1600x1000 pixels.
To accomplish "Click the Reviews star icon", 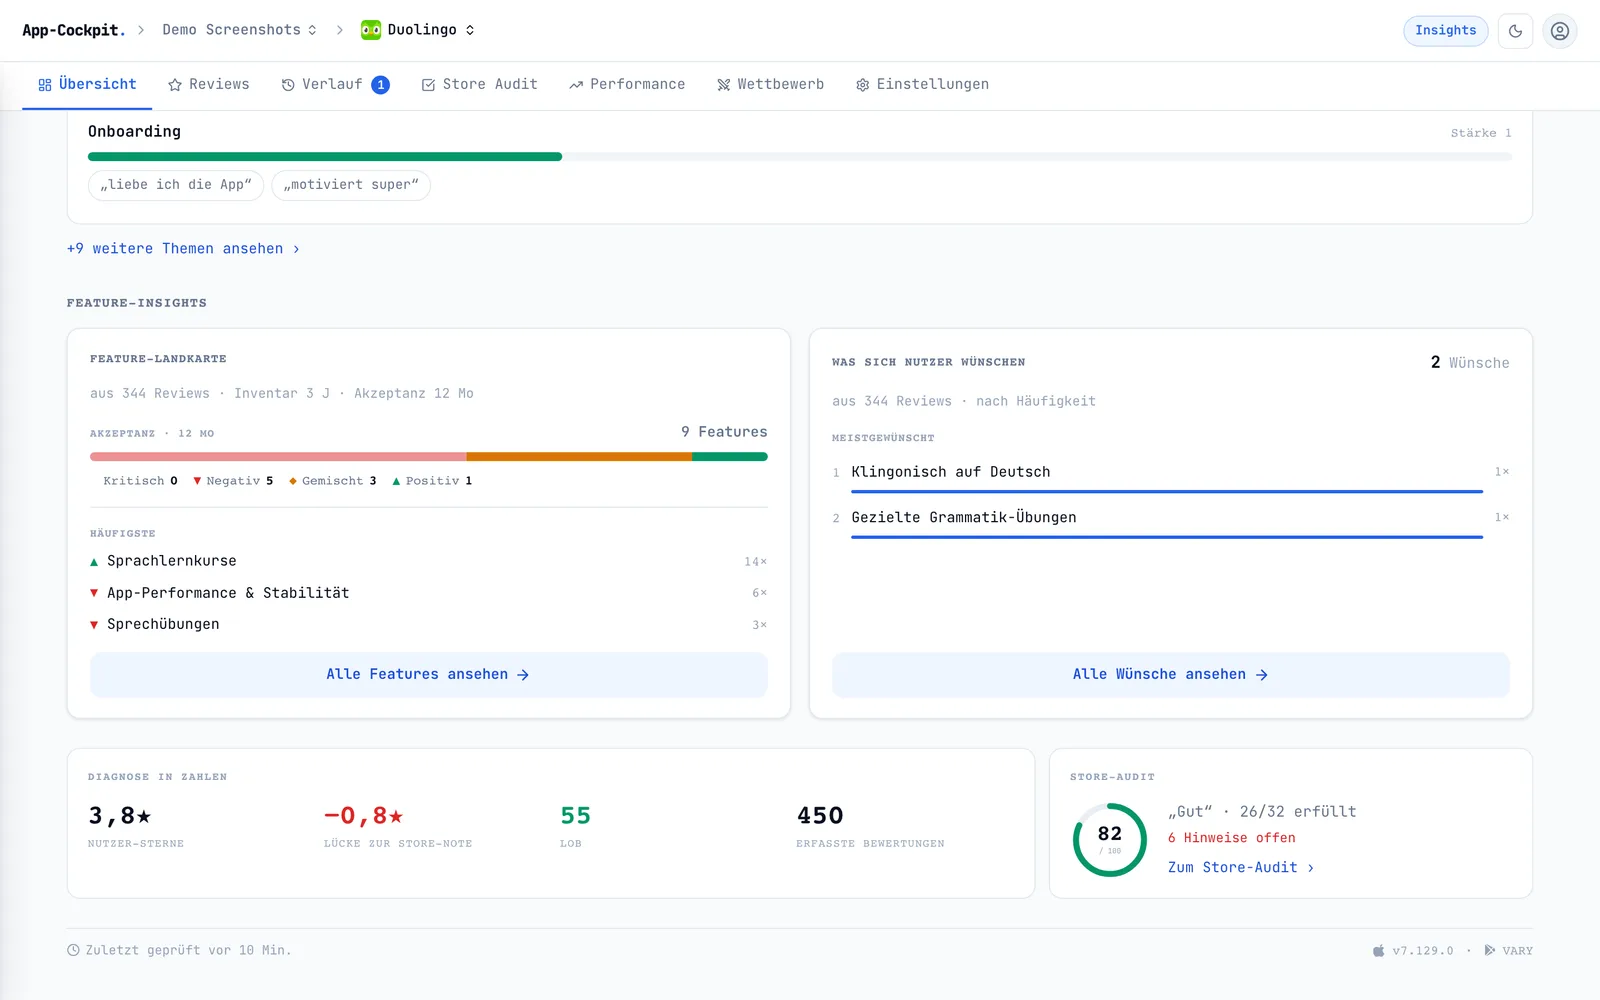I will [175, 85].
